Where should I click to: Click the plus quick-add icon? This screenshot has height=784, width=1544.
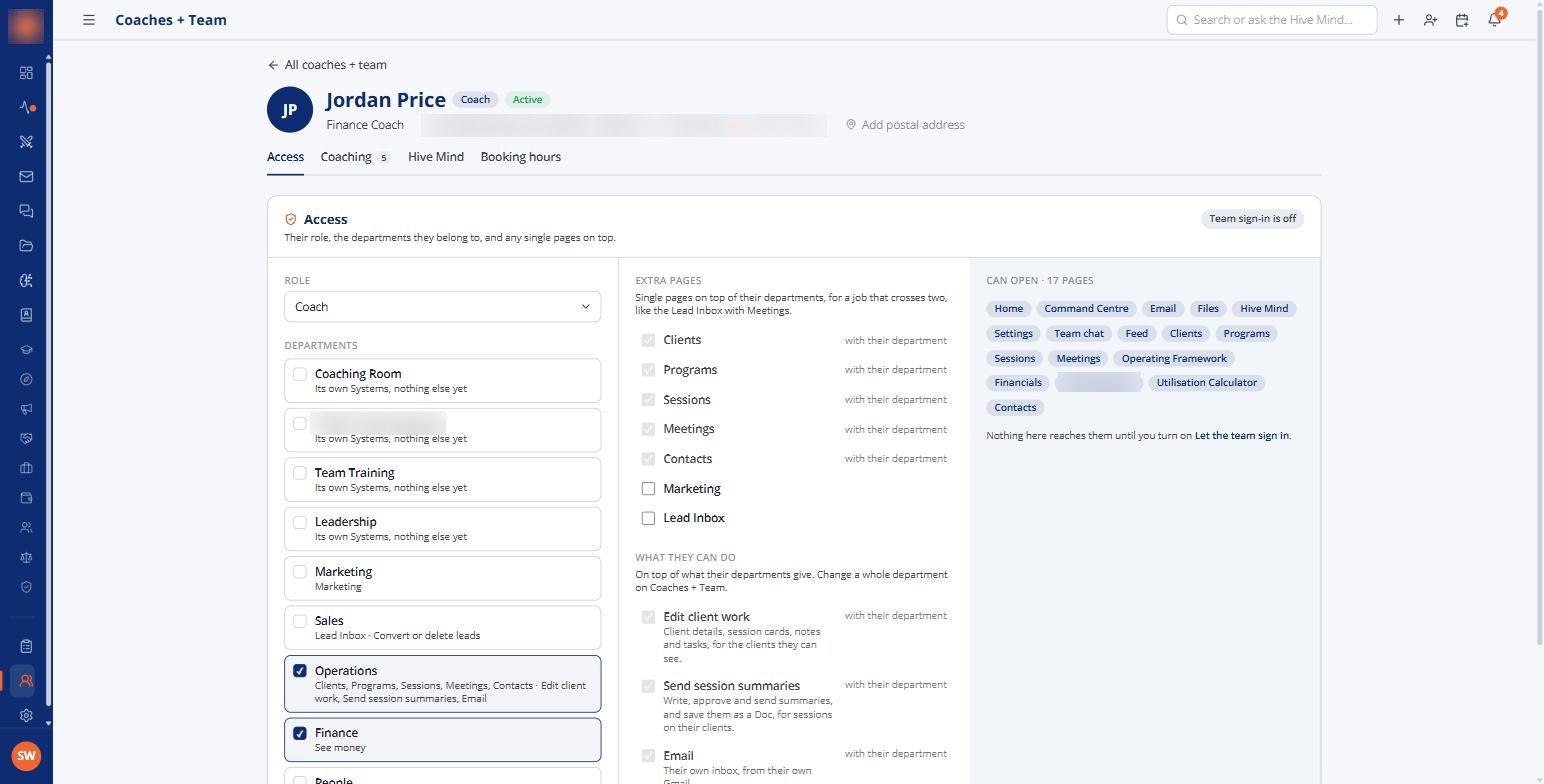pos(1398,20)
